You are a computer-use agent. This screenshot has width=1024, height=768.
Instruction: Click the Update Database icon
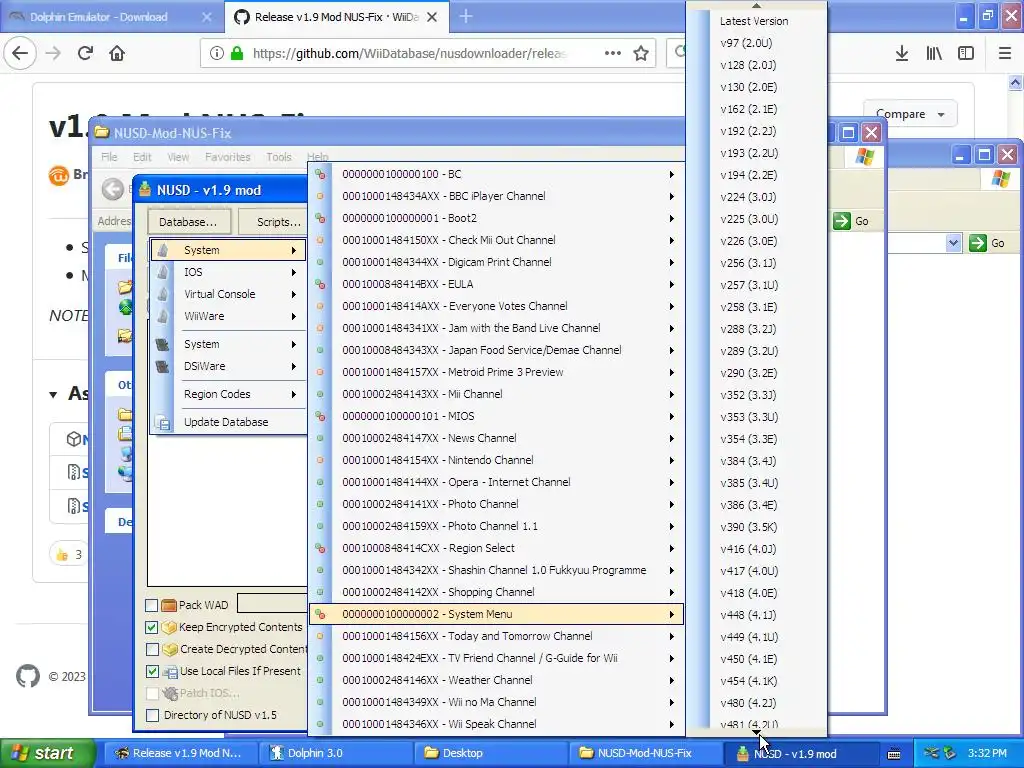click(x=163, y=423)
